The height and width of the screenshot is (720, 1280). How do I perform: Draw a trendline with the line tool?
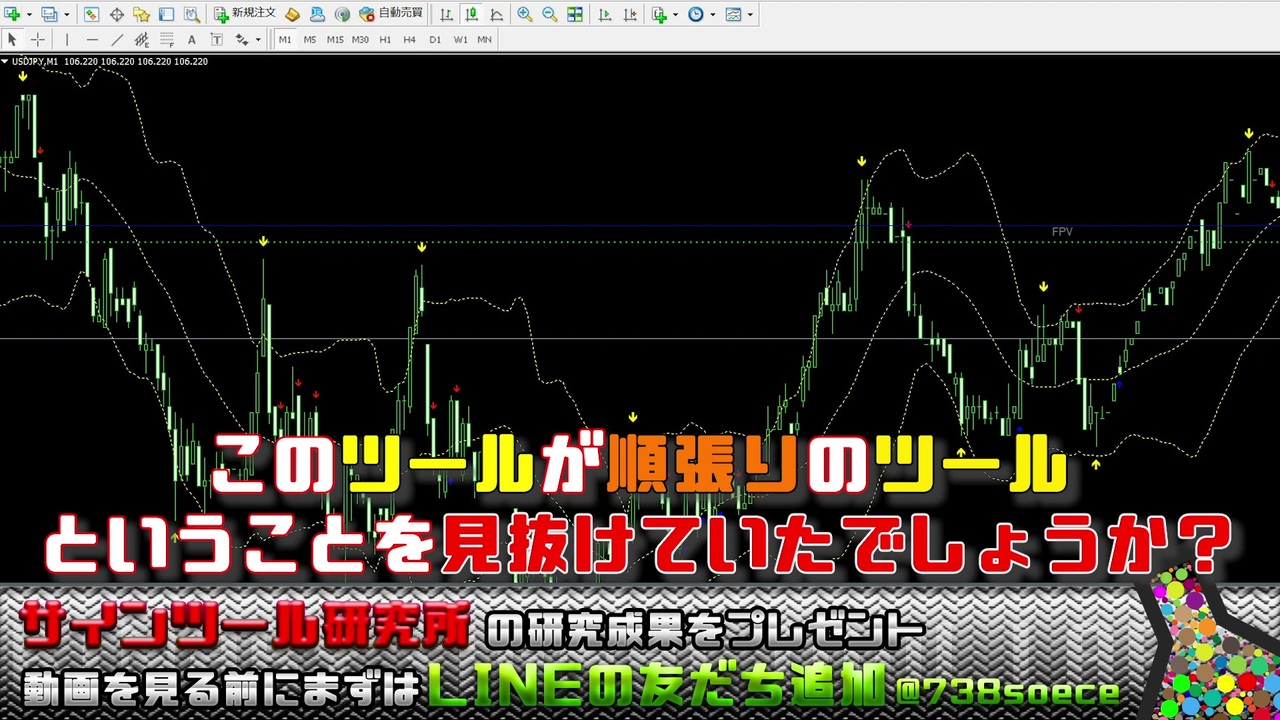click(x=117, y=40)
